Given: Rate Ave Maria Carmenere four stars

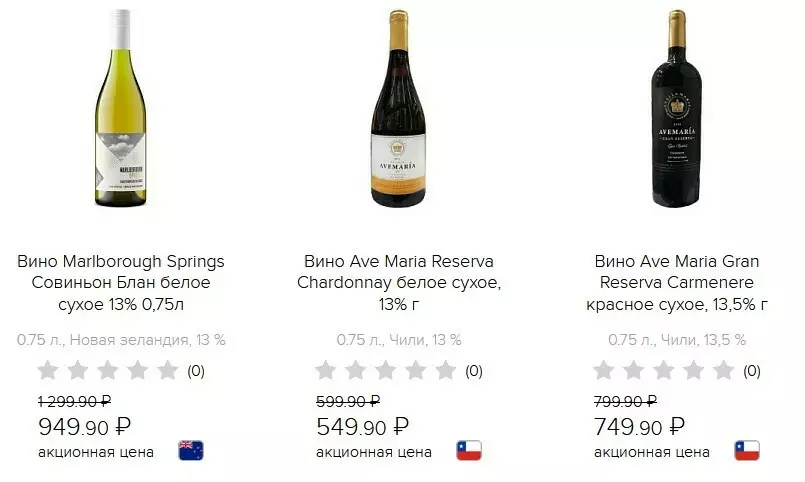Looking at the screenshot, I should click(x=694, y=371).
